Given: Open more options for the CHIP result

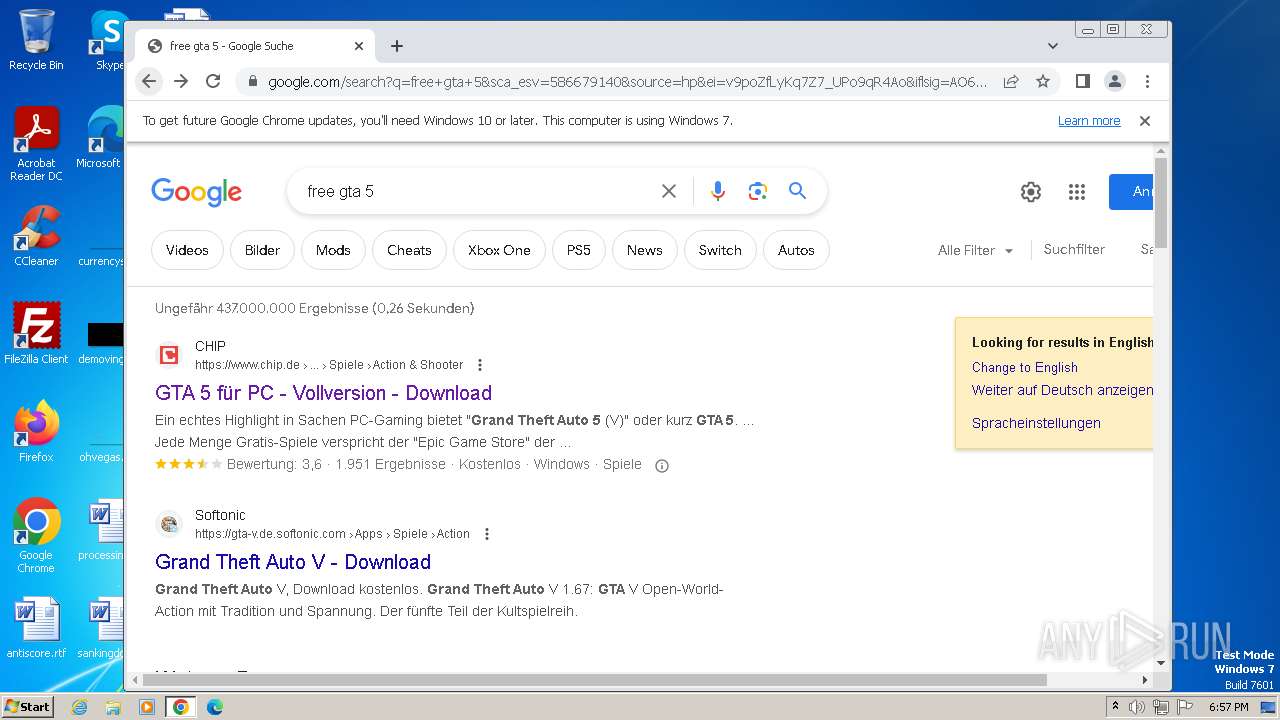Looking at the screenshot, I should point(480,365).
